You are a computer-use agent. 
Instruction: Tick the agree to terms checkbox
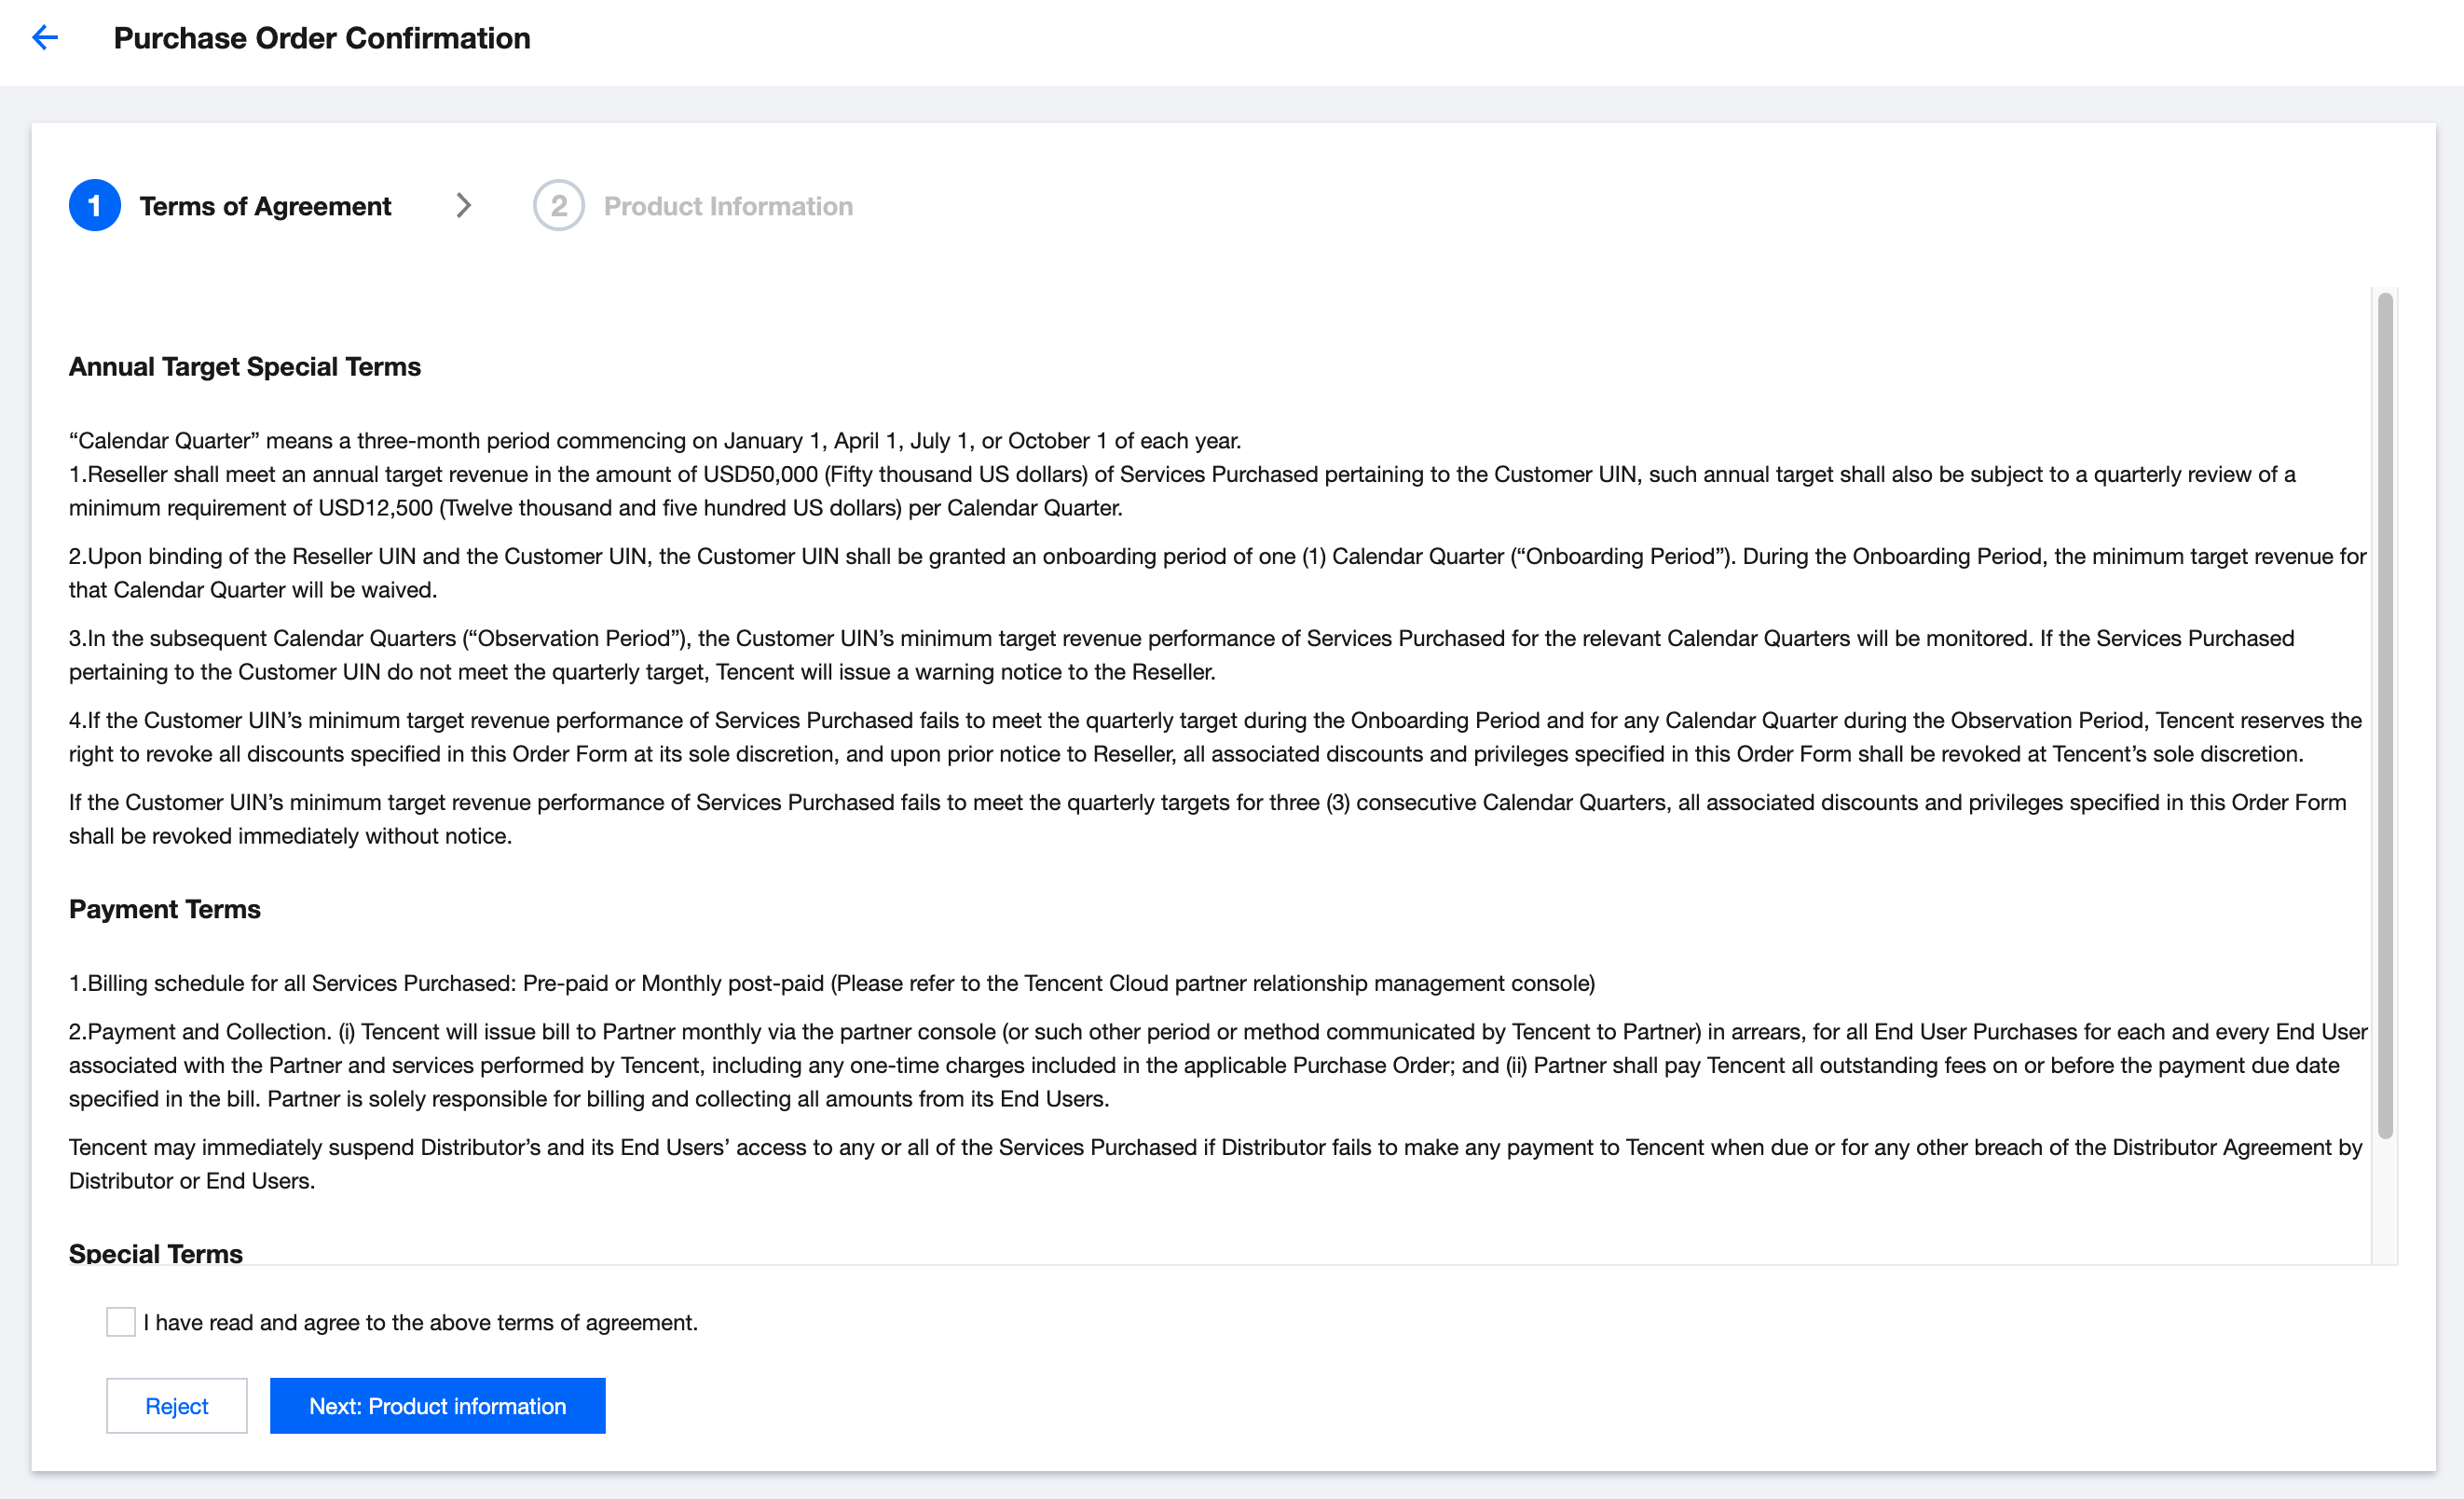coord(121,1322)
